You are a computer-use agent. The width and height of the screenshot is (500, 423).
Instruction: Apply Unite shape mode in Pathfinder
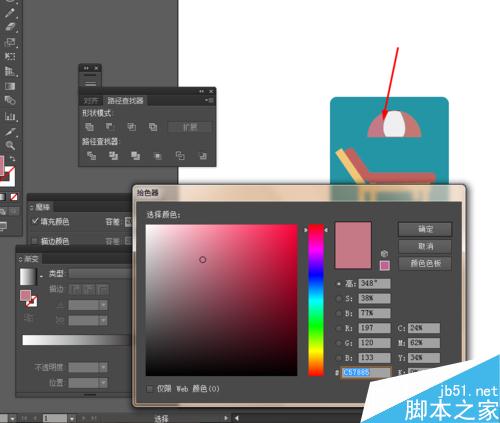point(89,127)
